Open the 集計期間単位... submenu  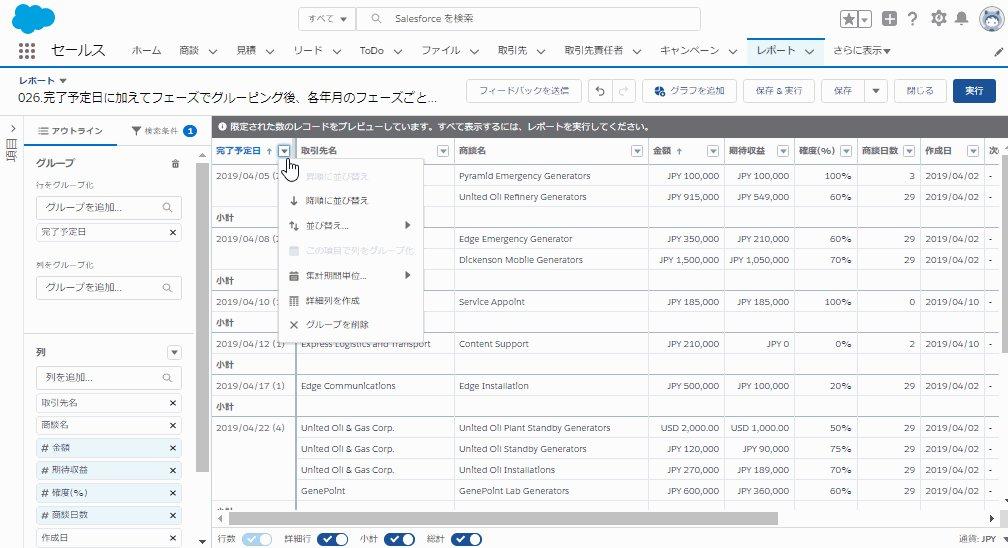tap(351, 276)
